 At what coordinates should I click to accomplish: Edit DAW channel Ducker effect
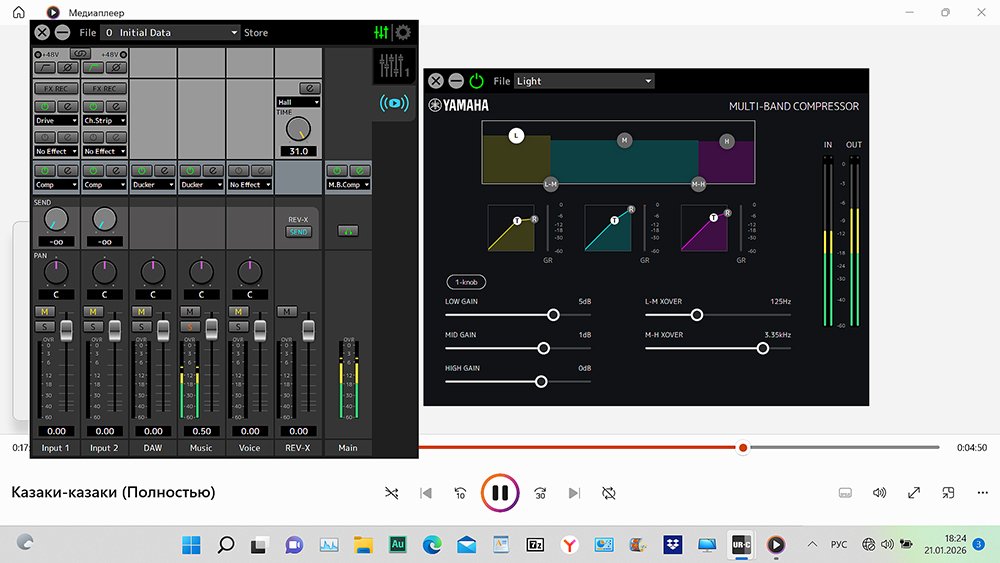tap(165, 170)
